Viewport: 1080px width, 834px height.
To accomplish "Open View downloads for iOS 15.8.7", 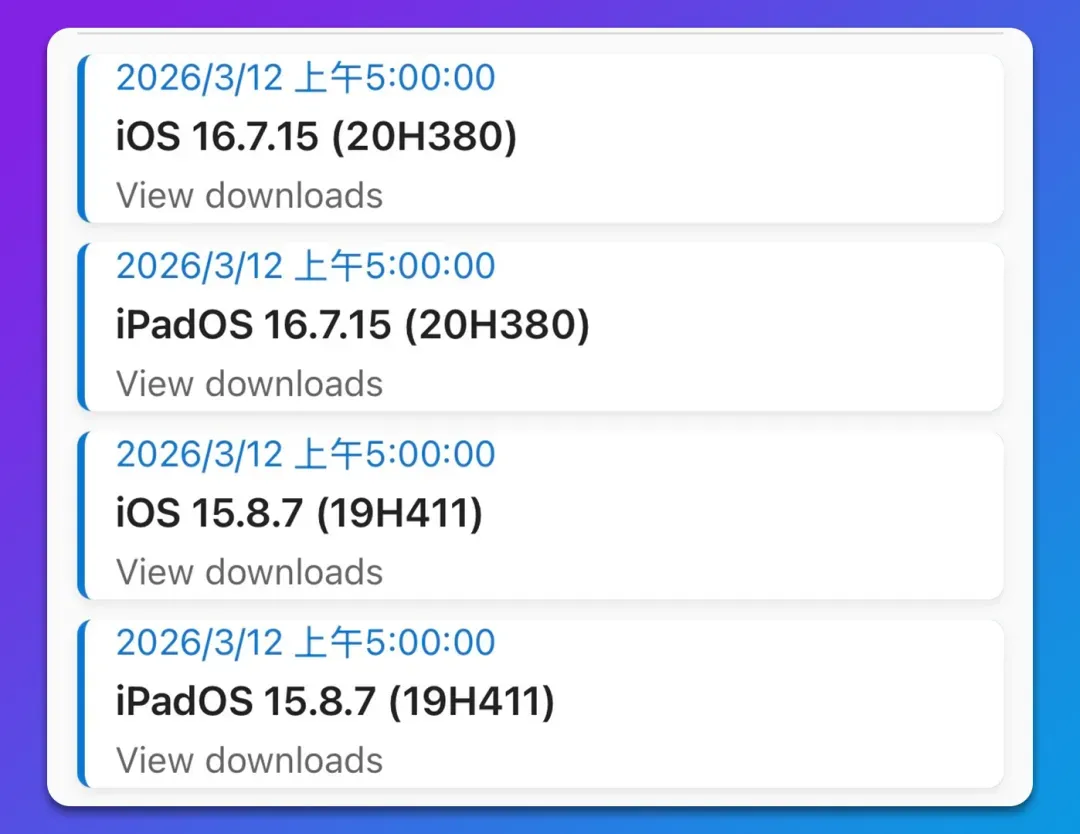I will click(x=249, y=572).
